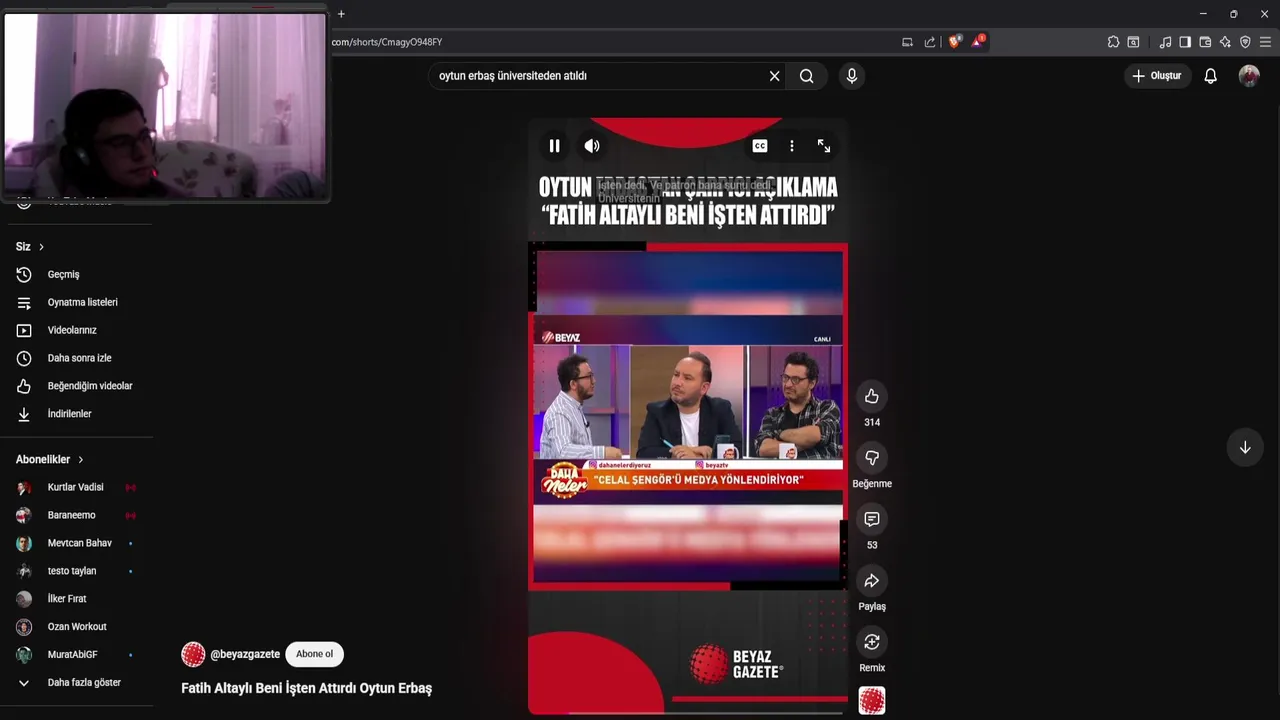Click the share page icon in address bar
This screenshot has height=720, width=1280.
click(930, 42)
